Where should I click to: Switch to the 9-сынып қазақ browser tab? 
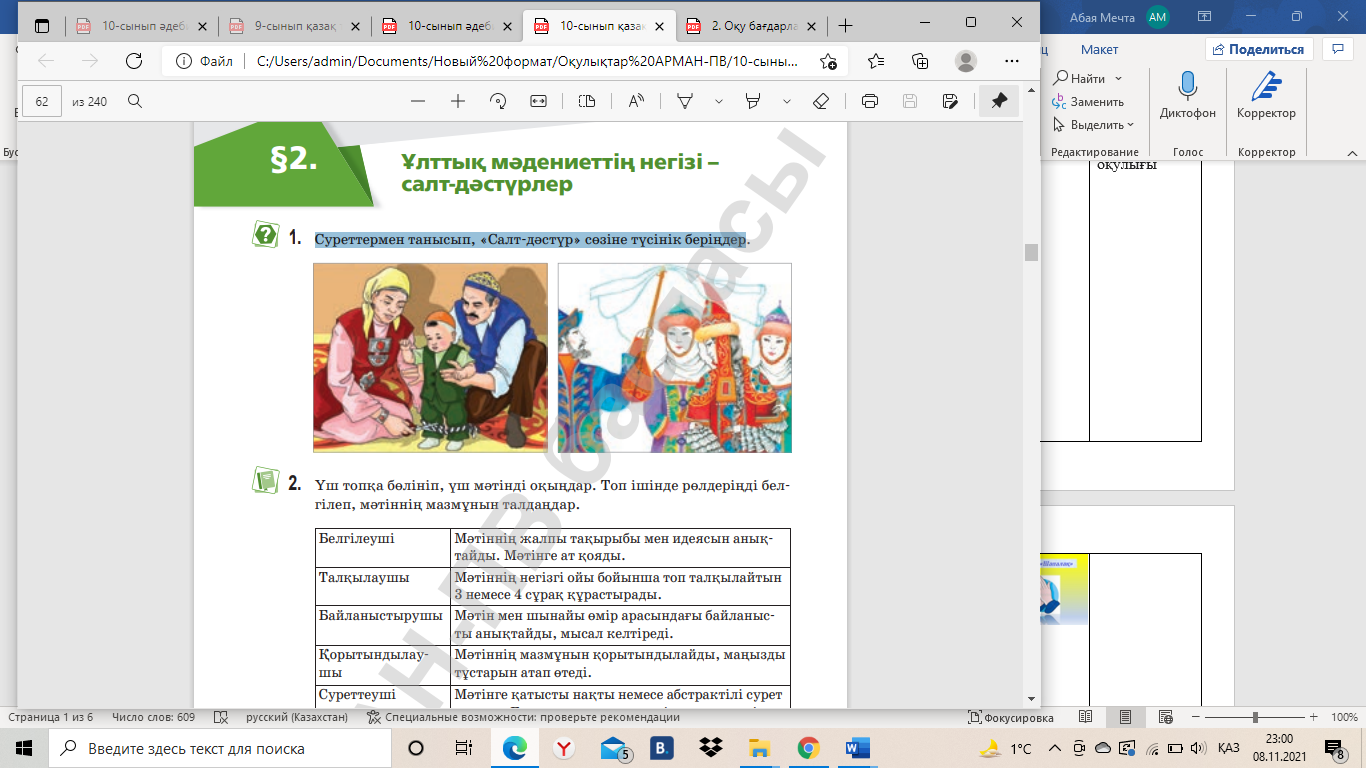pyautogui.click(x=295, y=25)
